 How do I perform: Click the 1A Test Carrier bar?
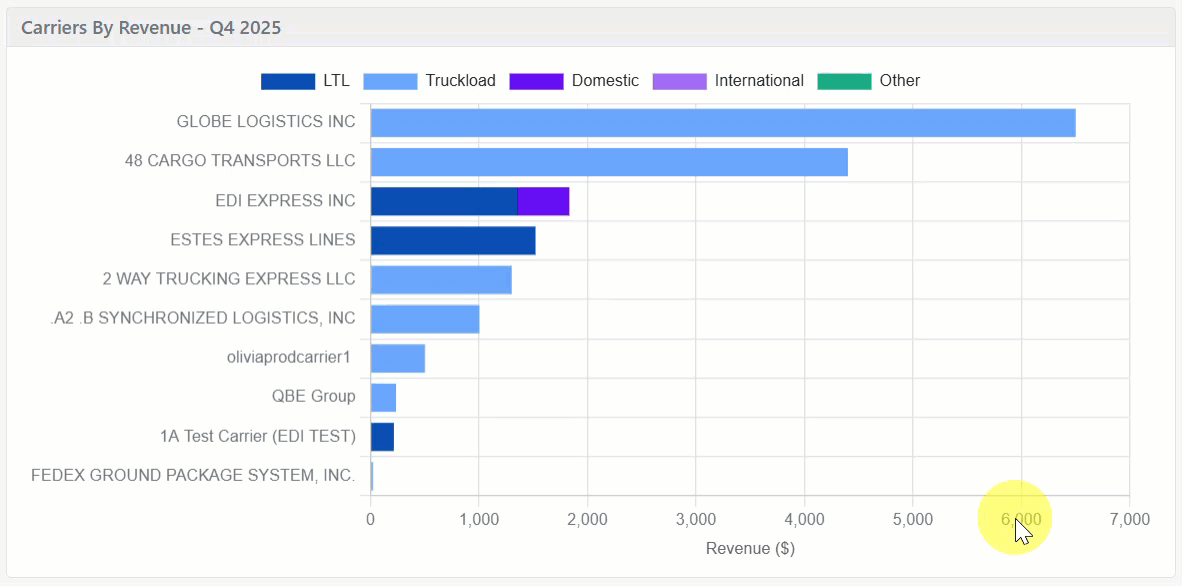click(382, 437)
